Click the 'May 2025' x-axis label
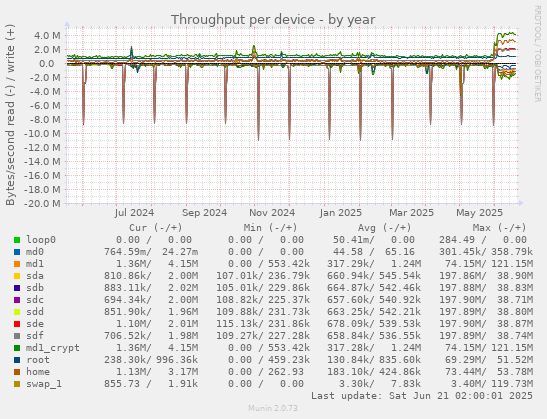 480,212
